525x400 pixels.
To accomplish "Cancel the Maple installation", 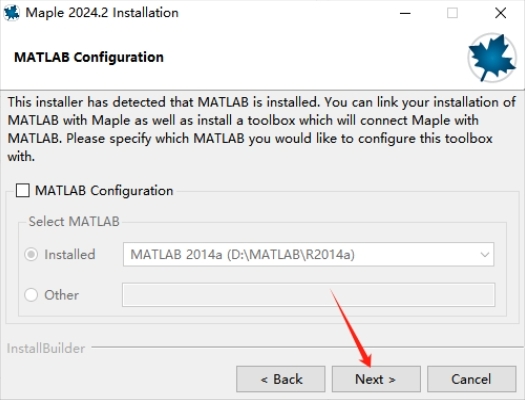I will tap(471, 379).
